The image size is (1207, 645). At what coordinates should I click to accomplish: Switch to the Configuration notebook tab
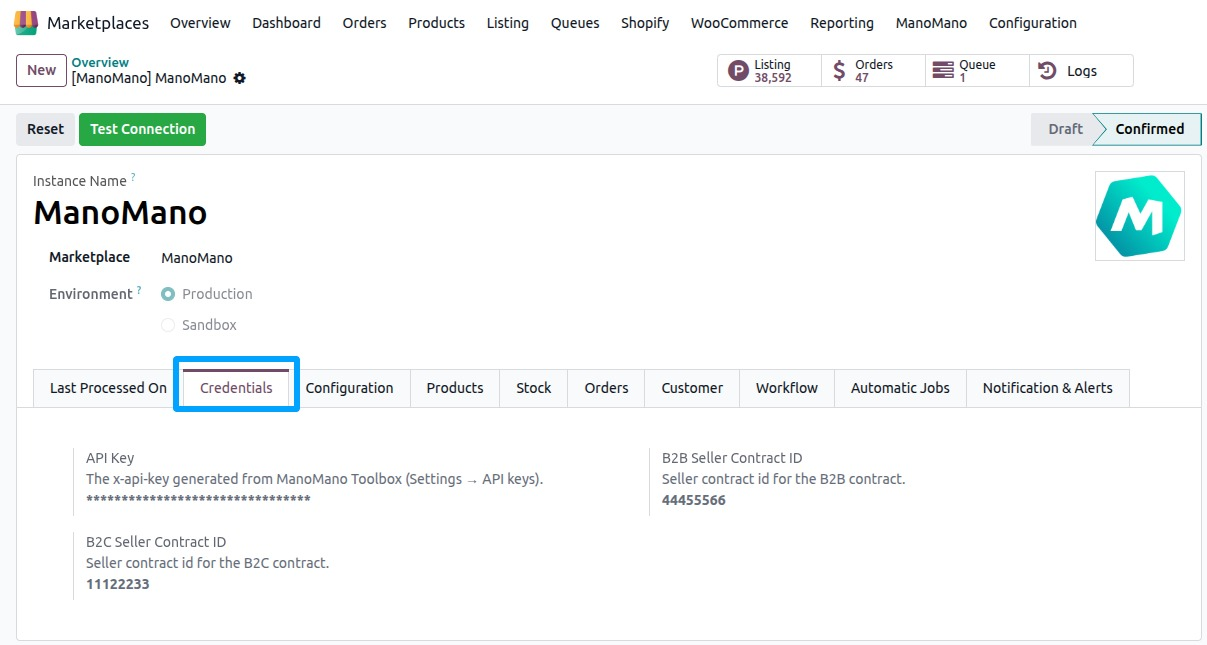(x=349, y=388)
